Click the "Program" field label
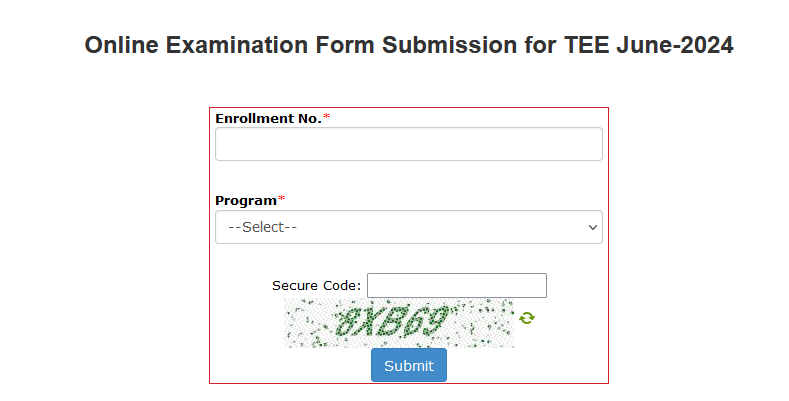789x401 pixels. tap(246, 200)
